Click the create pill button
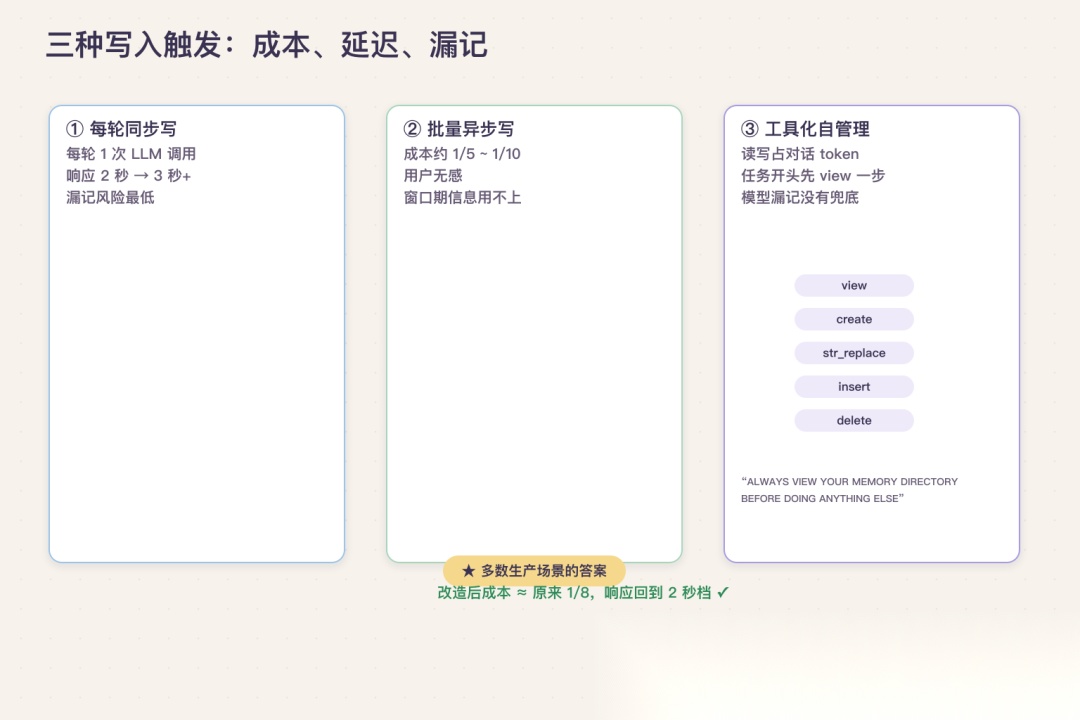The height and width of the screenshot is (720, 1080). click(853, 319)
